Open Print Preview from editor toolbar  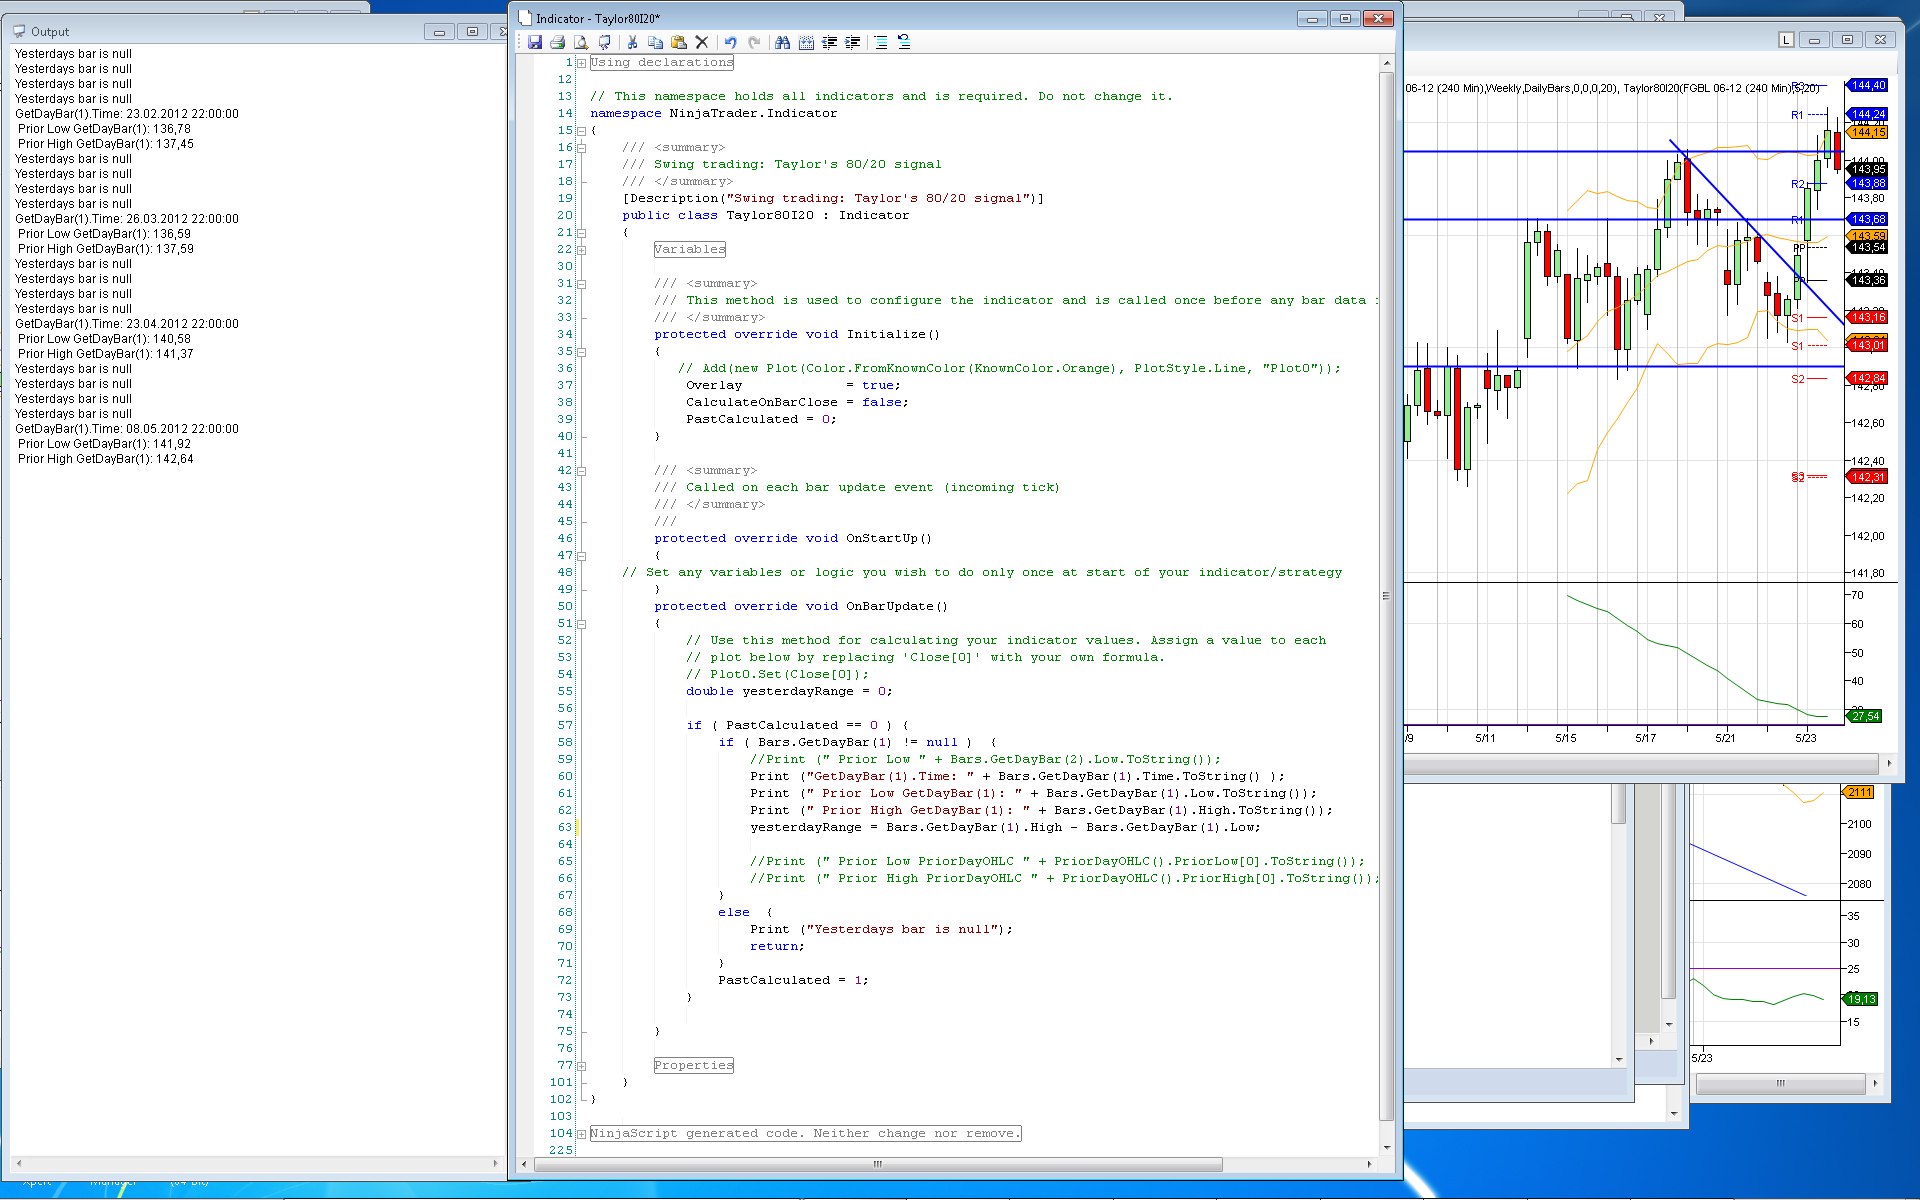click(581, 42)
